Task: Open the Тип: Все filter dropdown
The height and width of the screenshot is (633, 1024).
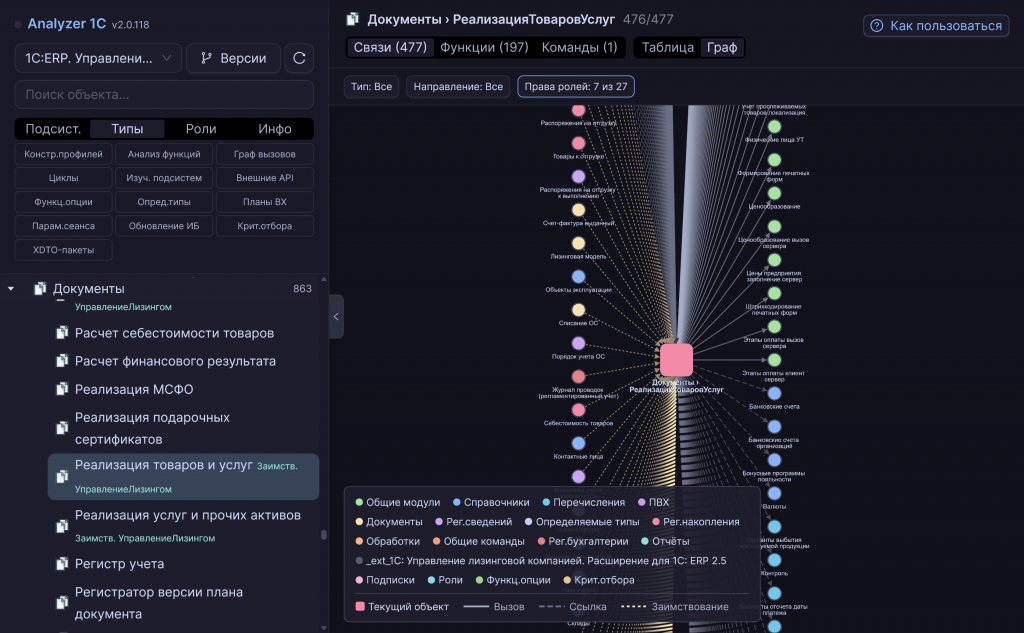Action: pos(371,86)
